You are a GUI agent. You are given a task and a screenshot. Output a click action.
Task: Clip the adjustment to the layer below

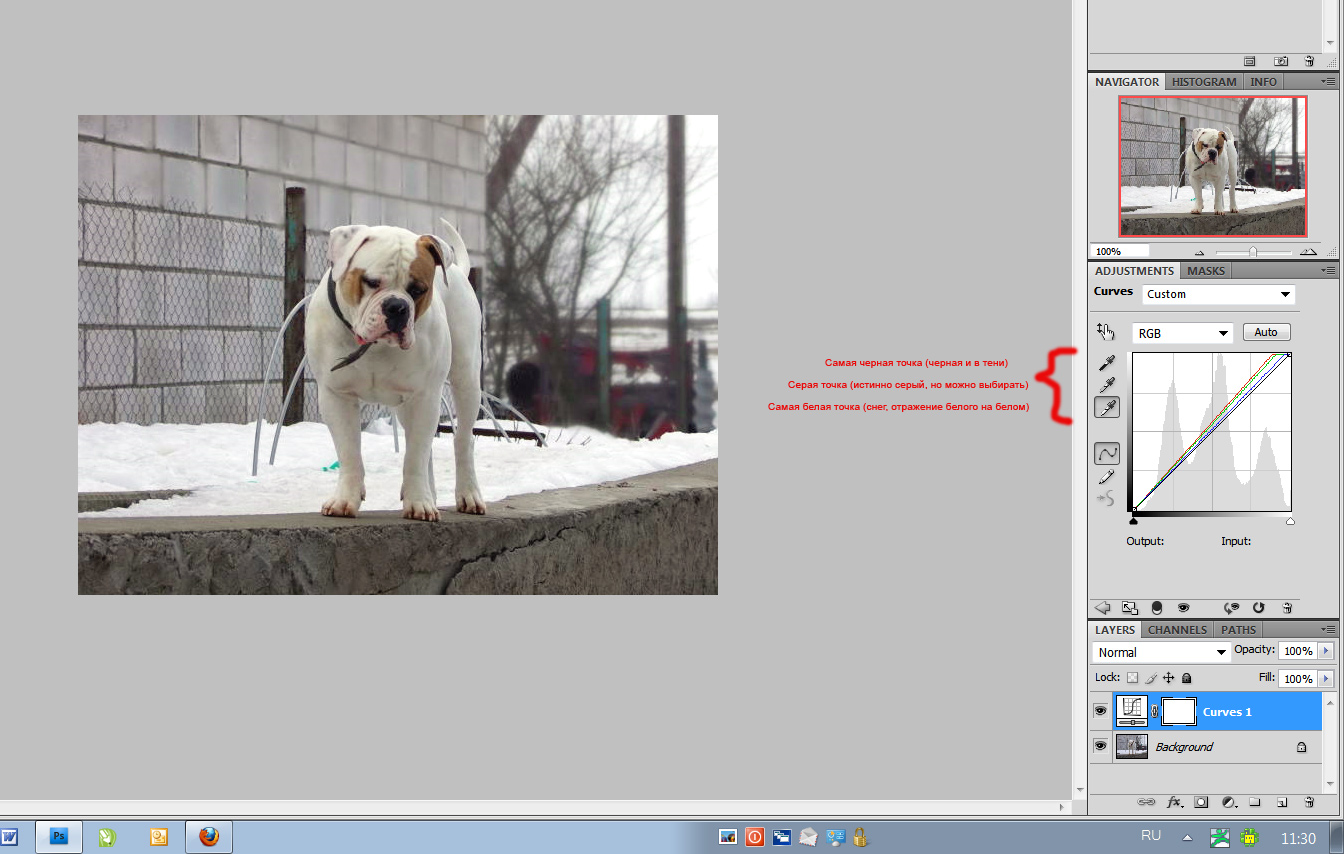[1156, 607]
